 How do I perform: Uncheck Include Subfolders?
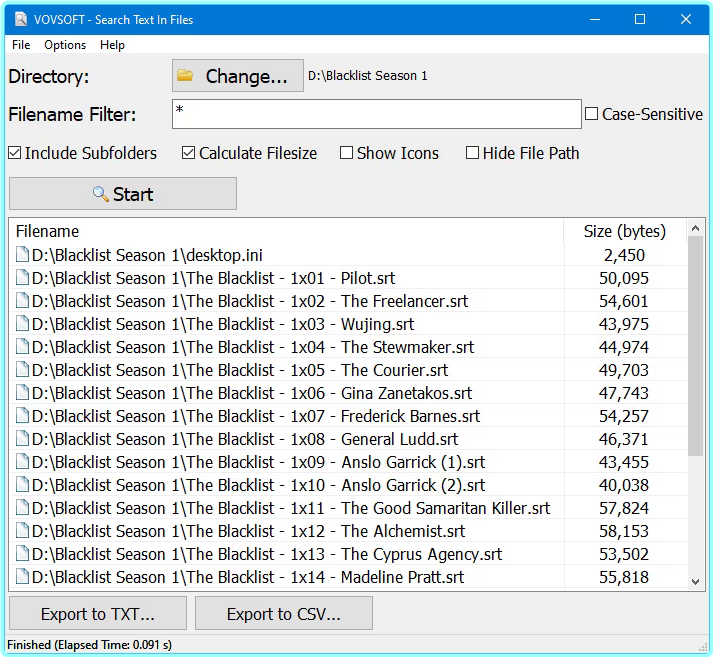pyautogui.click(x=15, y=153)
